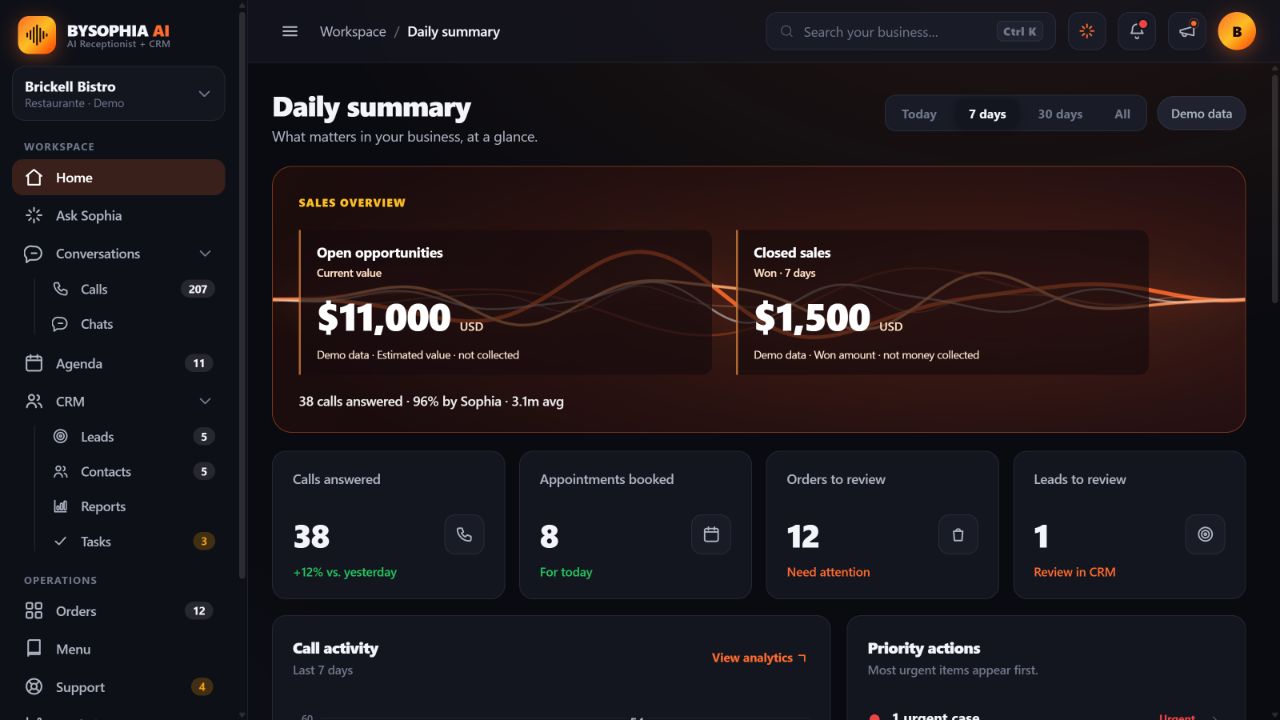Open Orders in the Operations section

119,611
